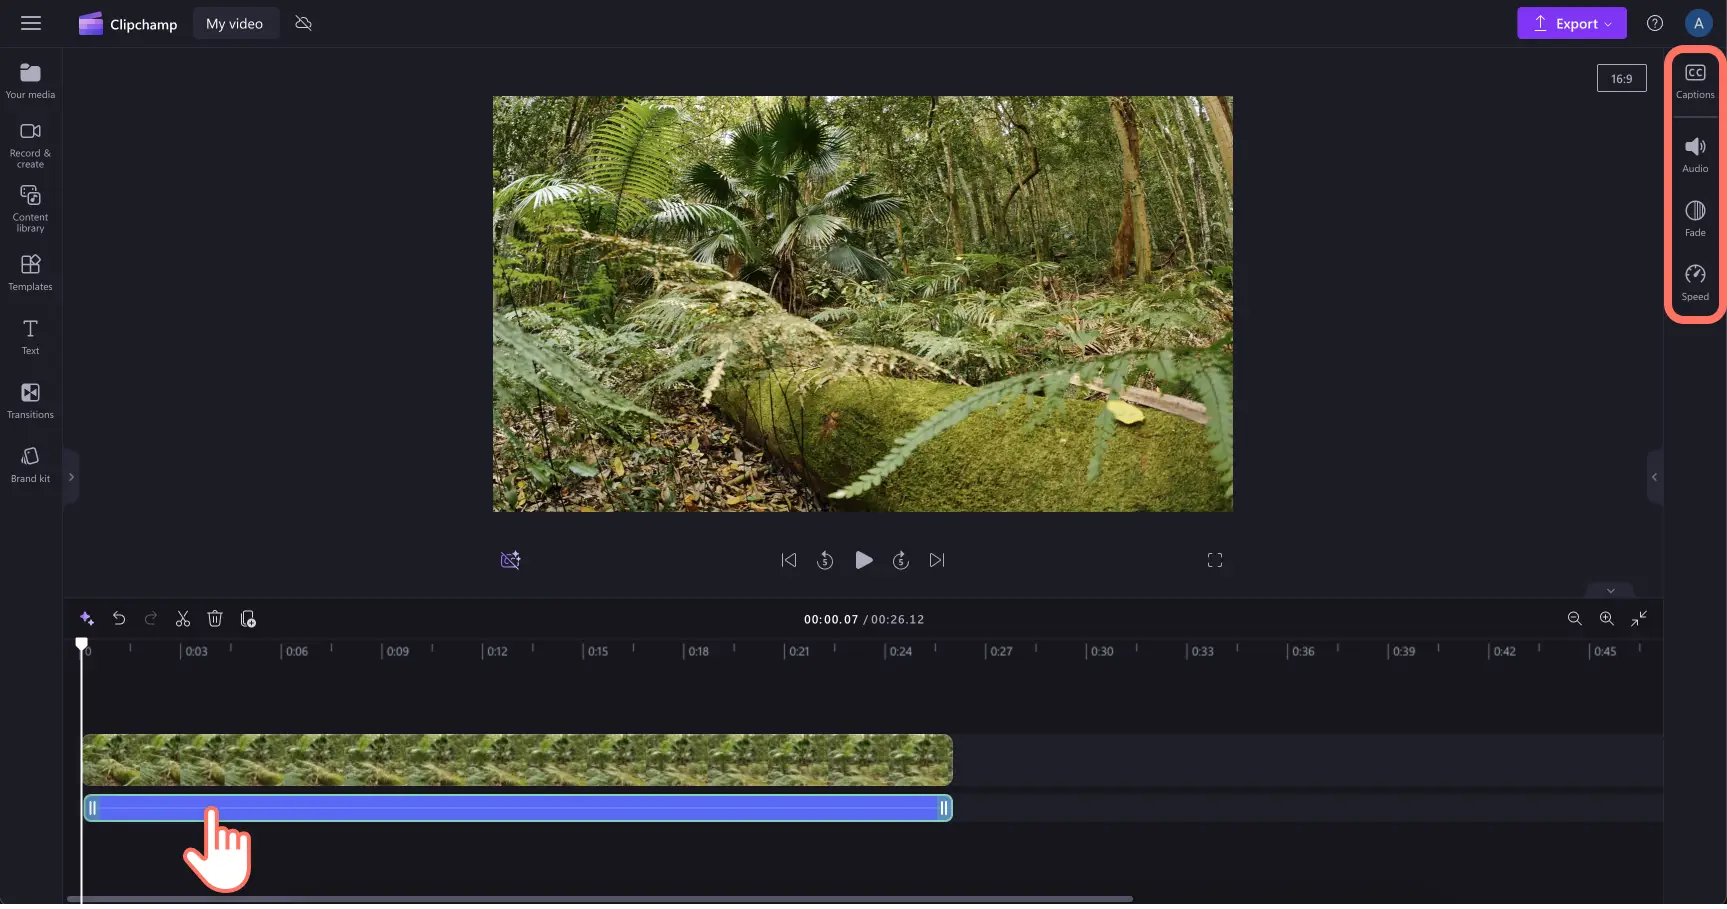Click the Clipchamp logo
Screen dimensions: 1727x909
tap(128, 24)
